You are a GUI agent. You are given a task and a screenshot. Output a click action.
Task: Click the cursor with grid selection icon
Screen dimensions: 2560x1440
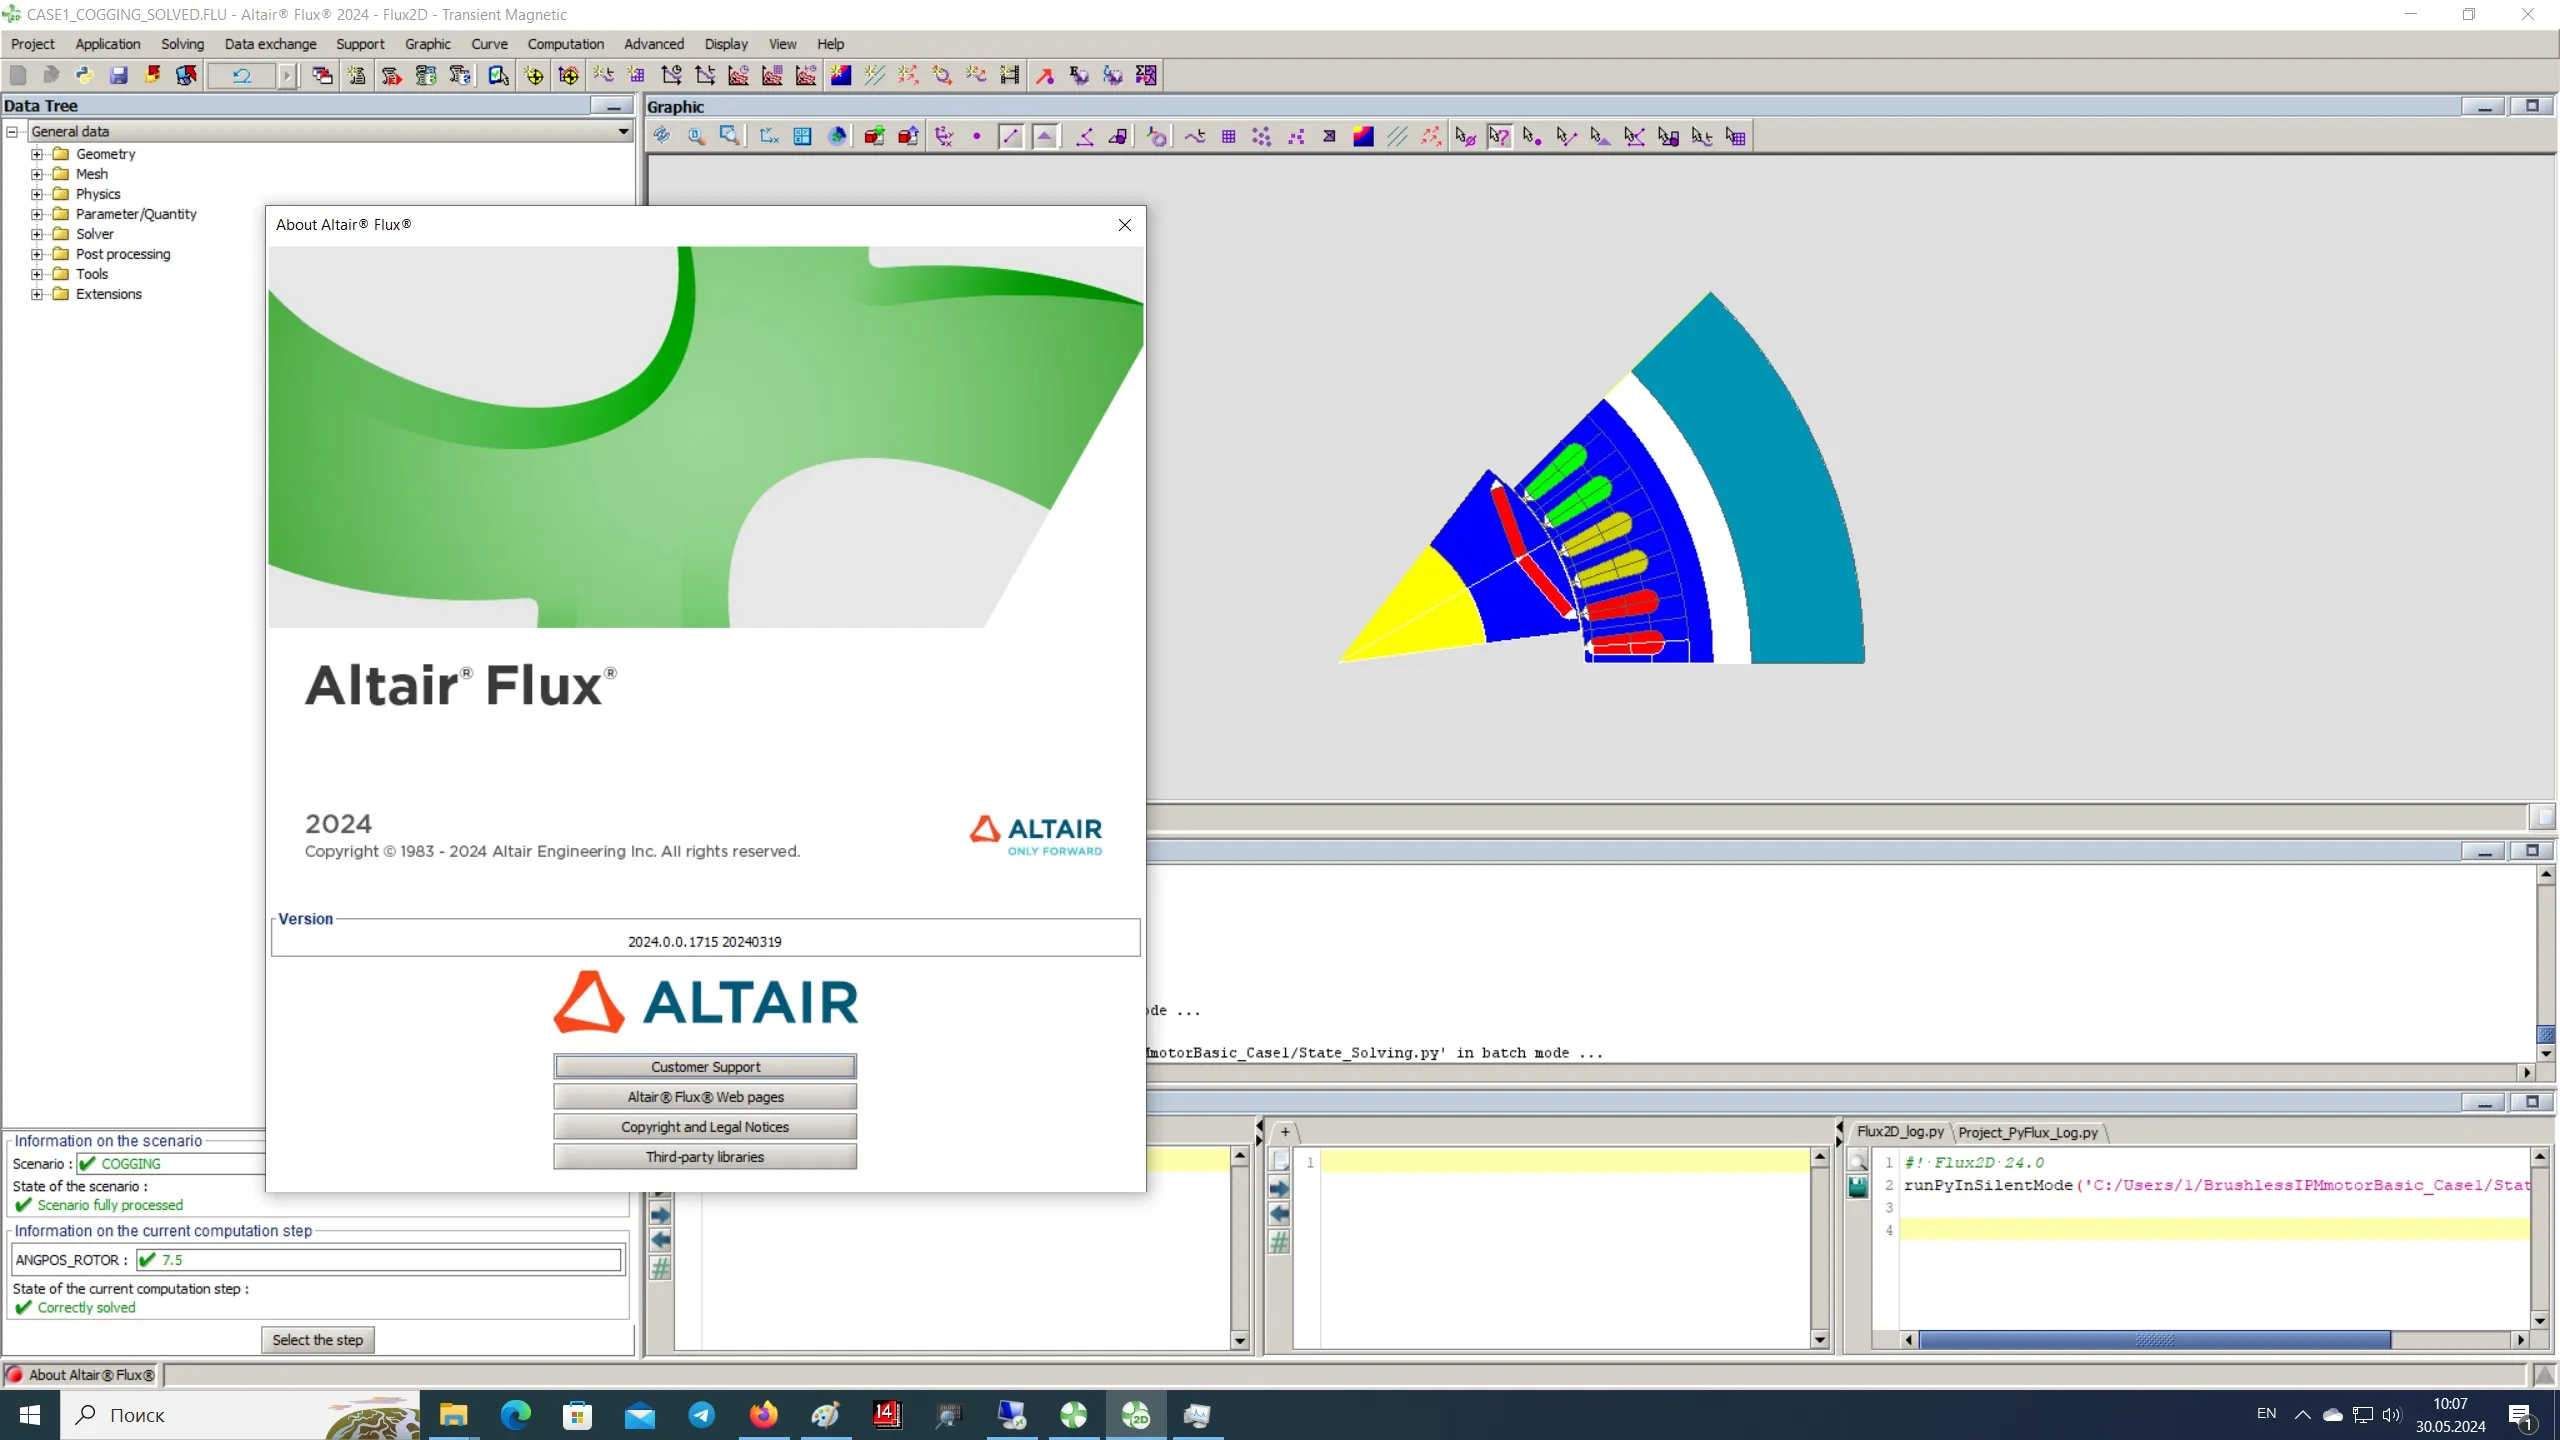[x=1736, y=136]
